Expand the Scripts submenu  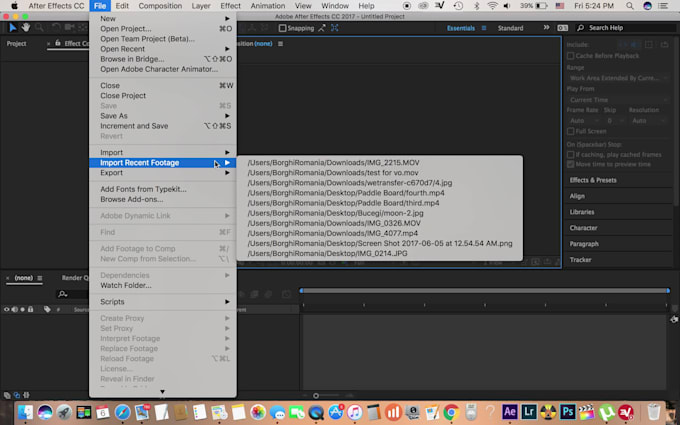tap(163, 301)
